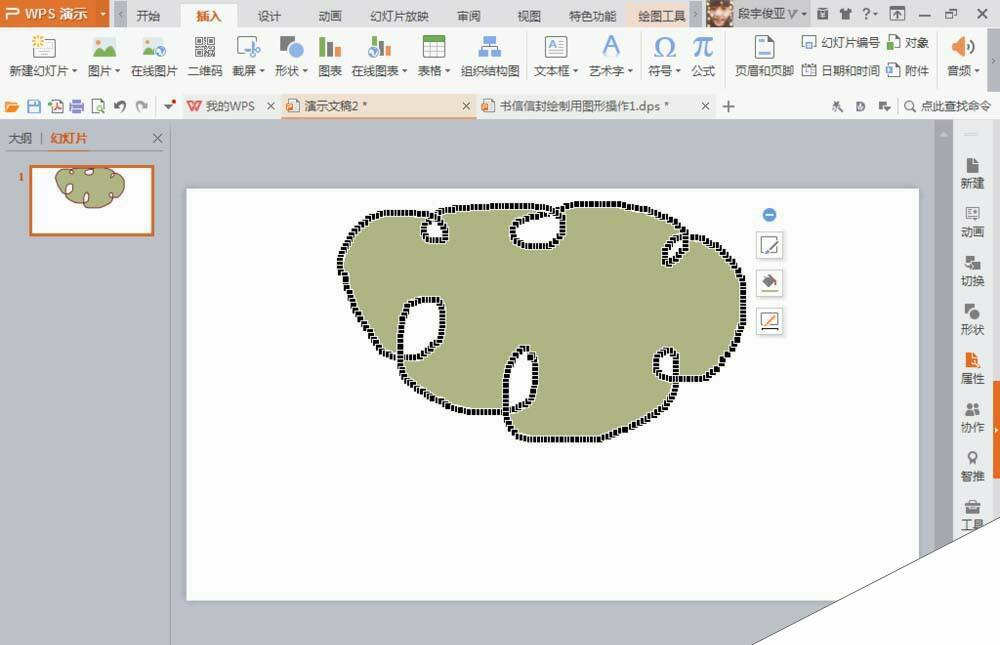
Task: Insert a date and time (日期和时间)
Action: pyautogui.click(x=843, y=70)
